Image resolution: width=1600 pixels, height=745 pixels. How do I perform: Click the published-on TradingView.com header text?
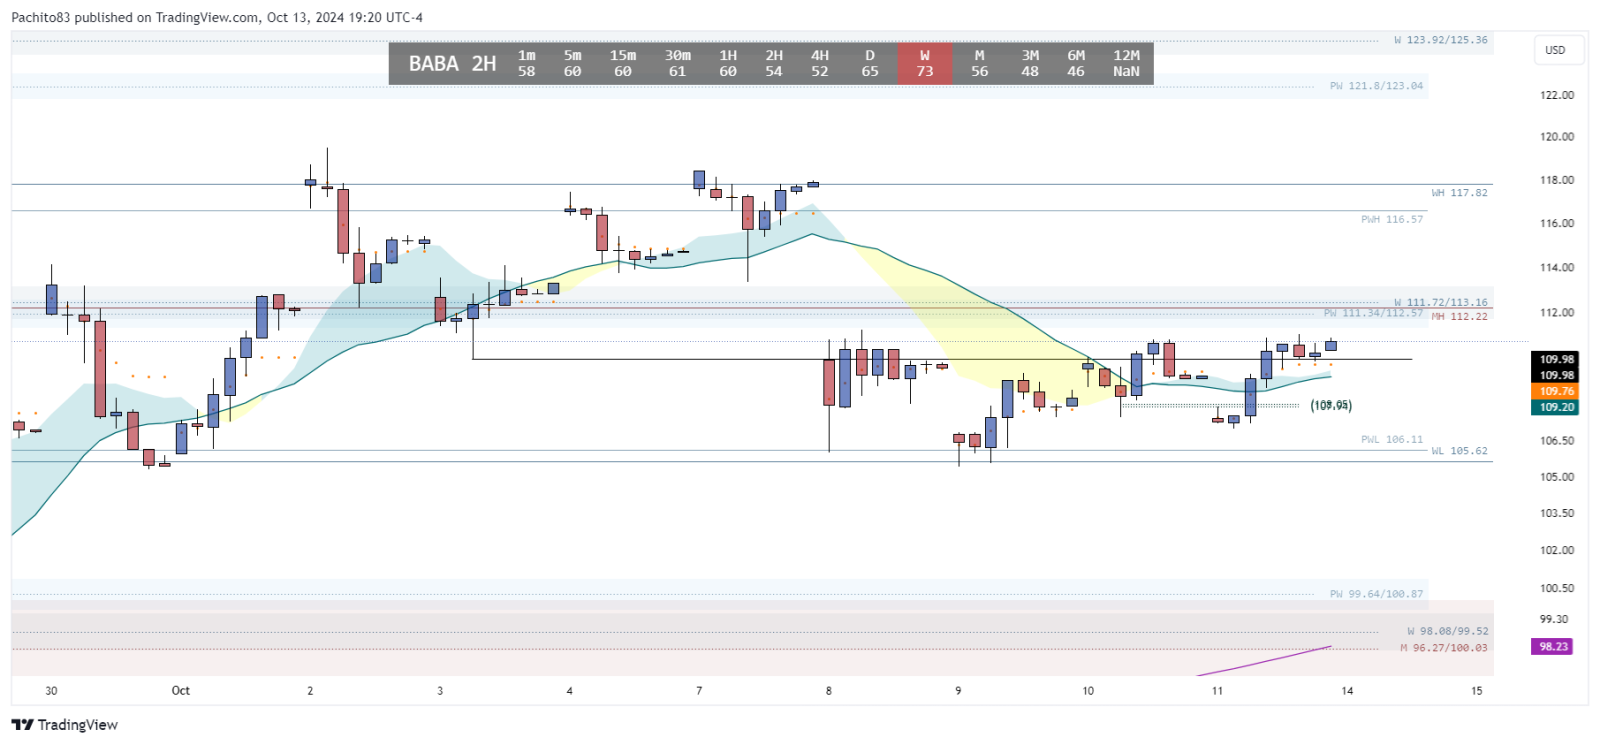click(x=217, y=17)
